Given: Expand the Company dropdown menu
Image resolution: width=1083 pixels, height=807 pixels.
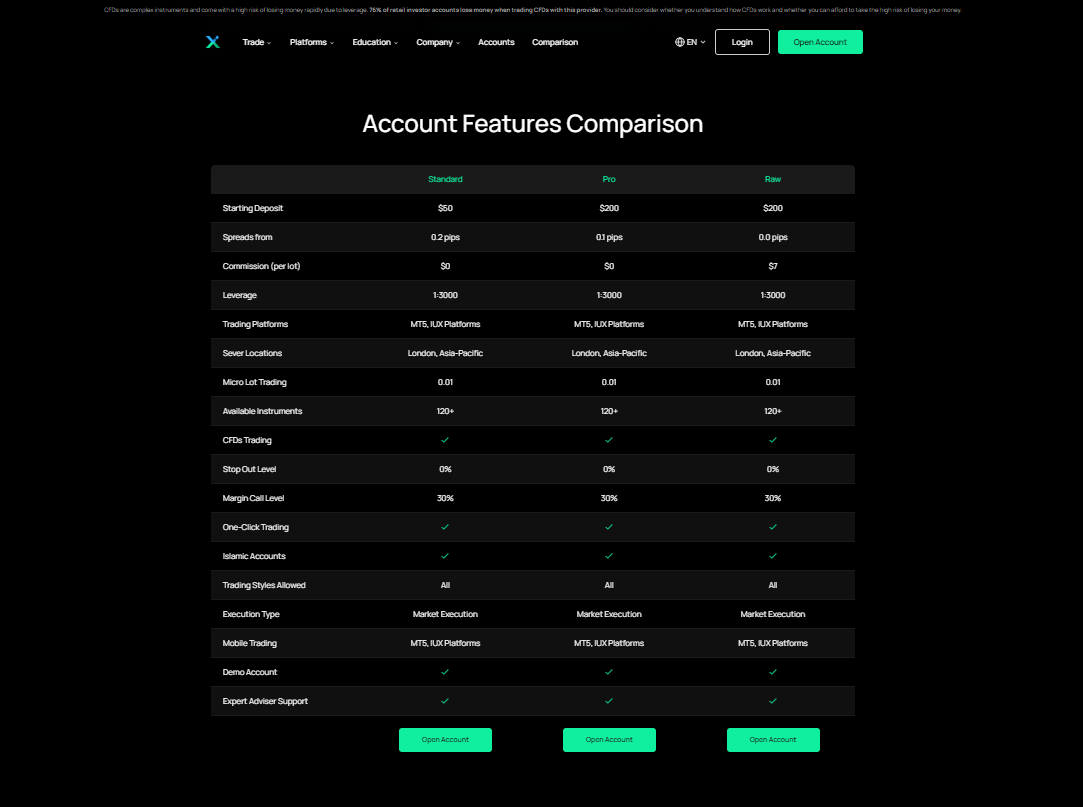Looking at the screenshot, I should point(437,42).
